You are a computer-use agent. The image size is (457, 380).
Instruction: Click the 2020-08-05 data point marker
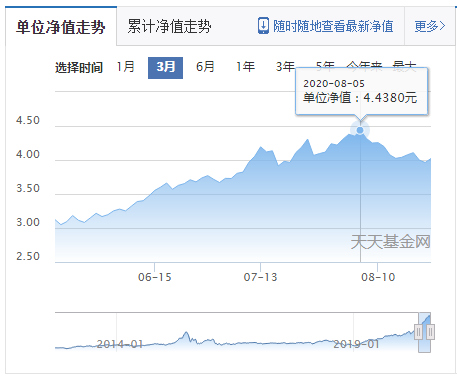pyautogui.click(x=360, y=130)
